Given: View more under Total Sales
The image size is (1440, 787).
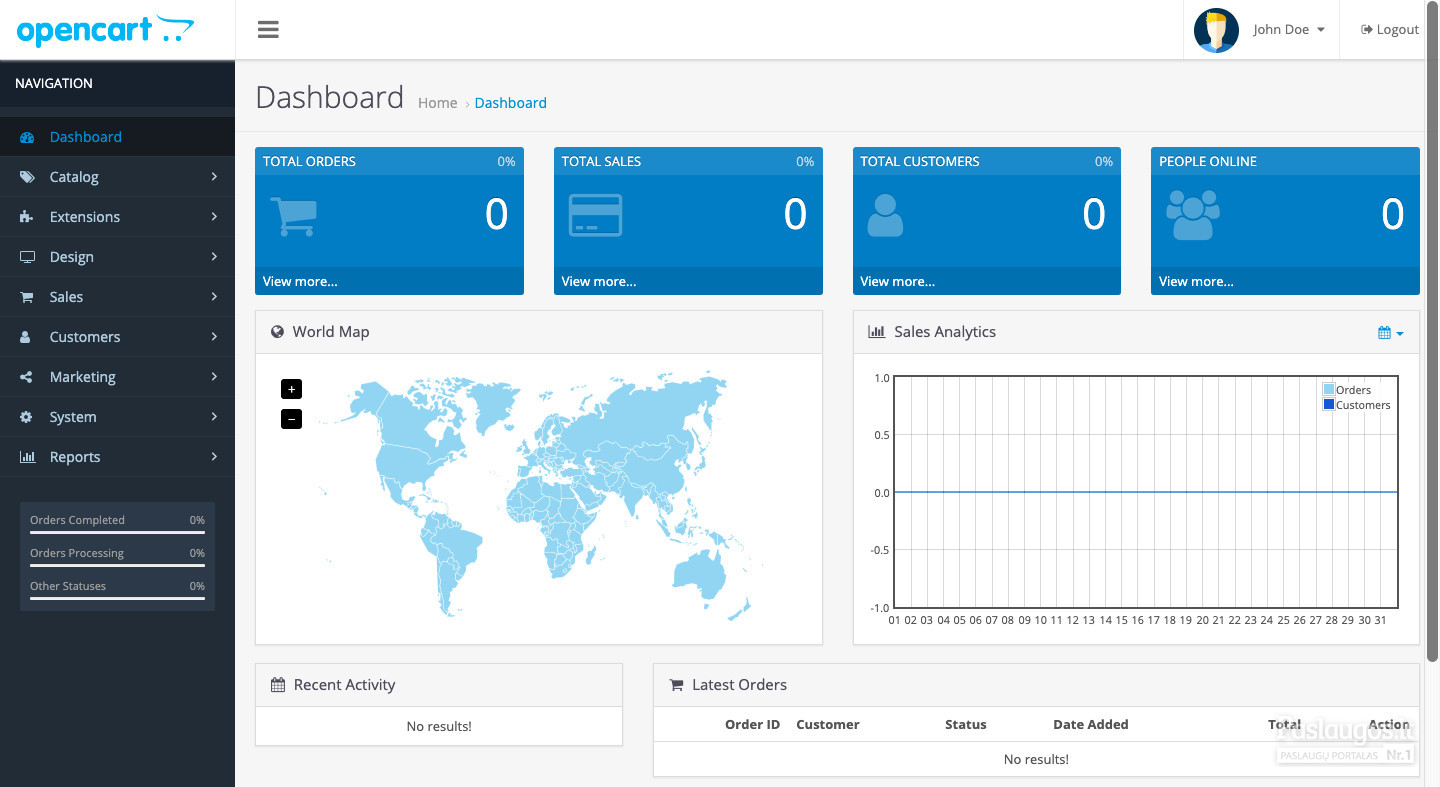Looking at the screenshot, I should pos(599,281).
